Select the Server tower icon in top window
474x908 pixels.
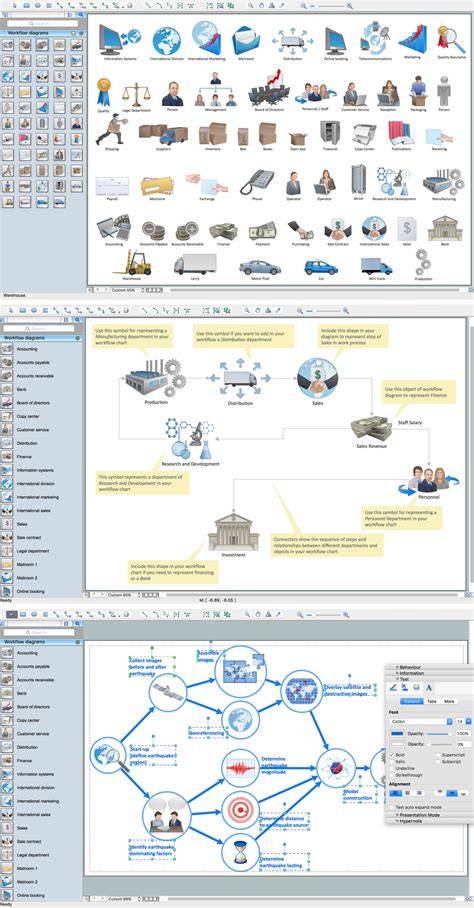pyautogui.click(x=358, y=180)
